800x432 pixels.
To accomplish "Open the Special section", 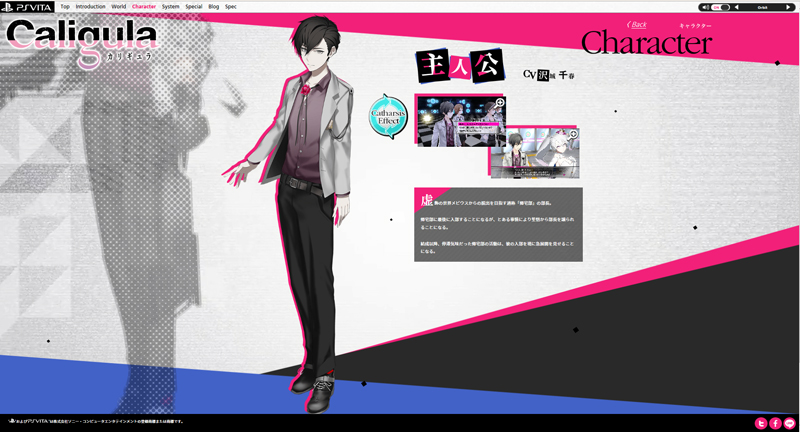I will click(x=194, y=7).
